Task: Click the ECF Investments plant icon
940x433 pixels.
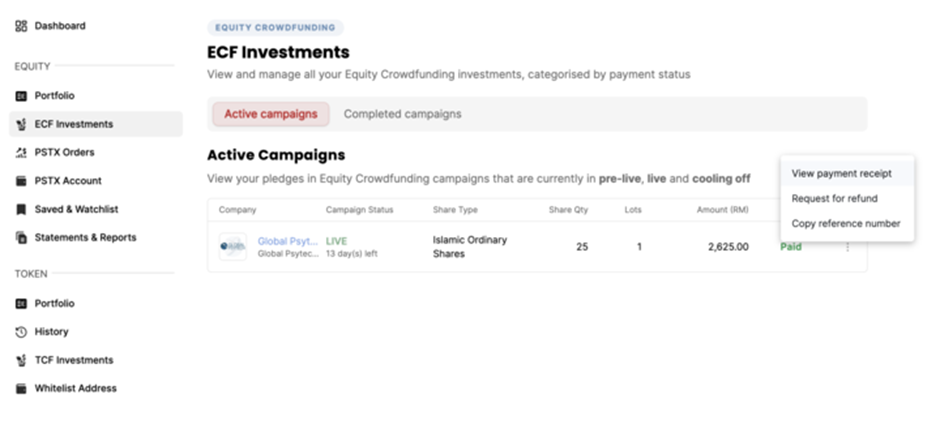Action: point(21,124)
